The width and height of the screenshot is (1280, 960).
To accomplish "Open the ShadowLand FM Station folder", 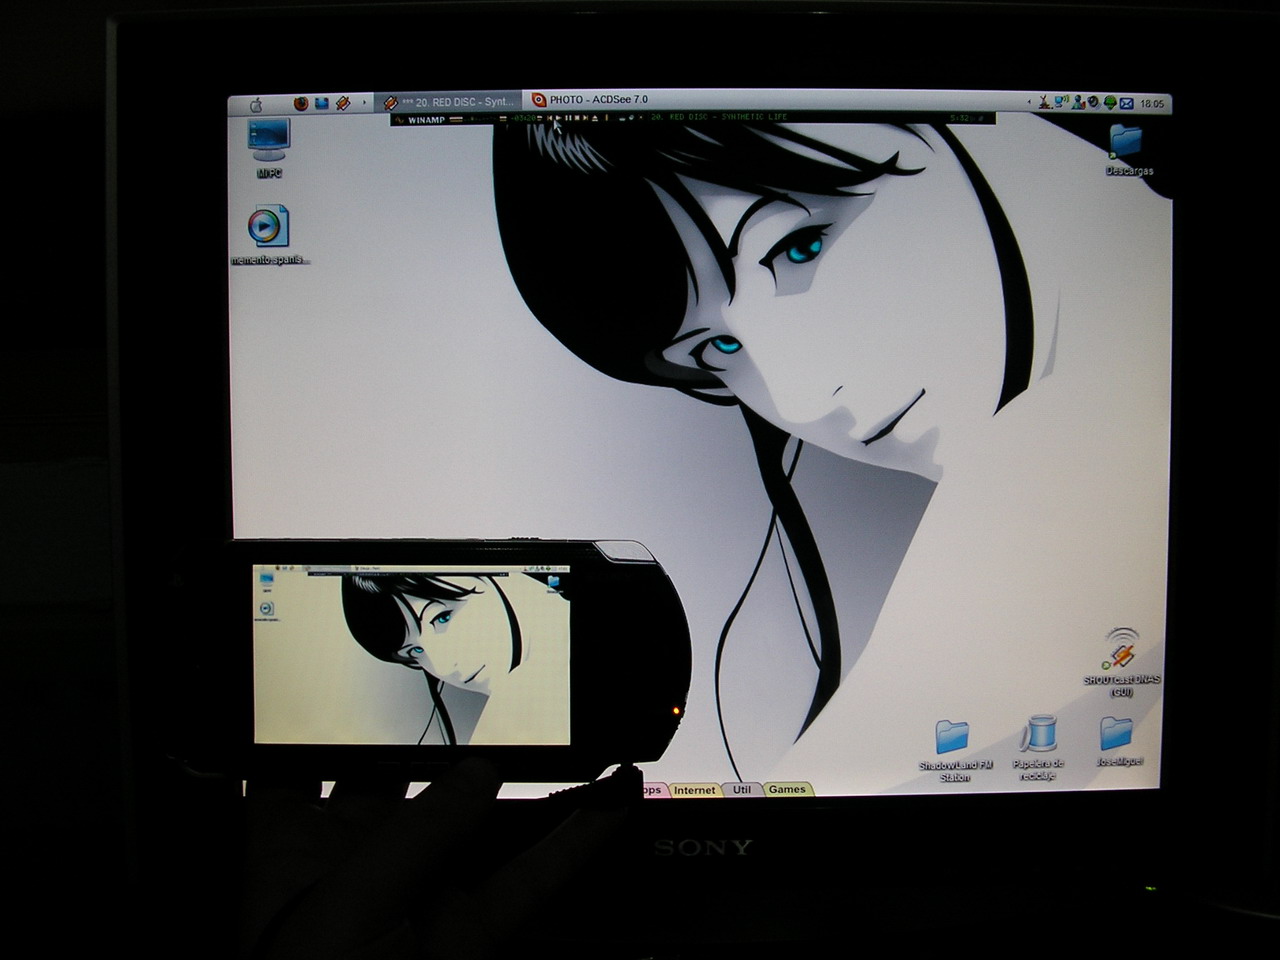I will point(955,750).
